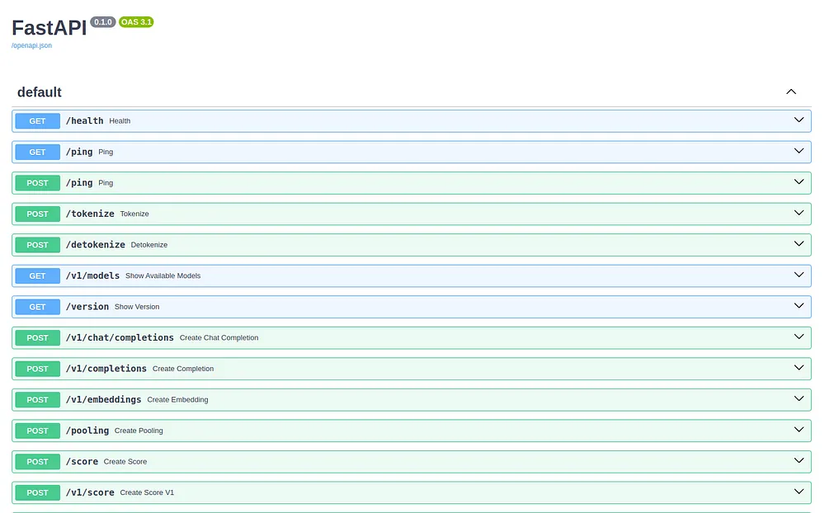
Task: Click the default section heading
Action: (x=39, y=92)
